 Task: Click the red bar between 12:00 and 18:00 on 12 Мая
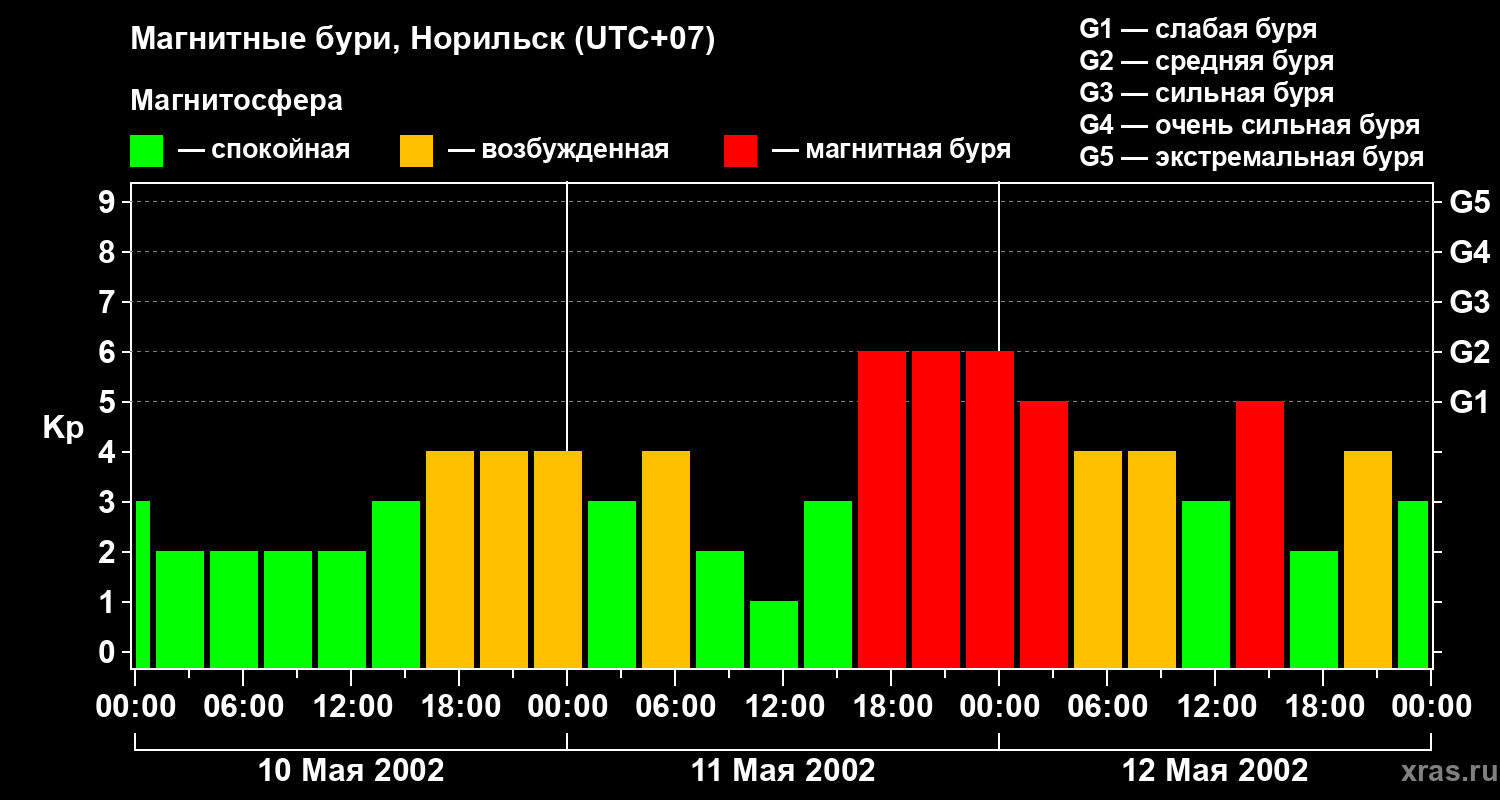coord(1260,534)
